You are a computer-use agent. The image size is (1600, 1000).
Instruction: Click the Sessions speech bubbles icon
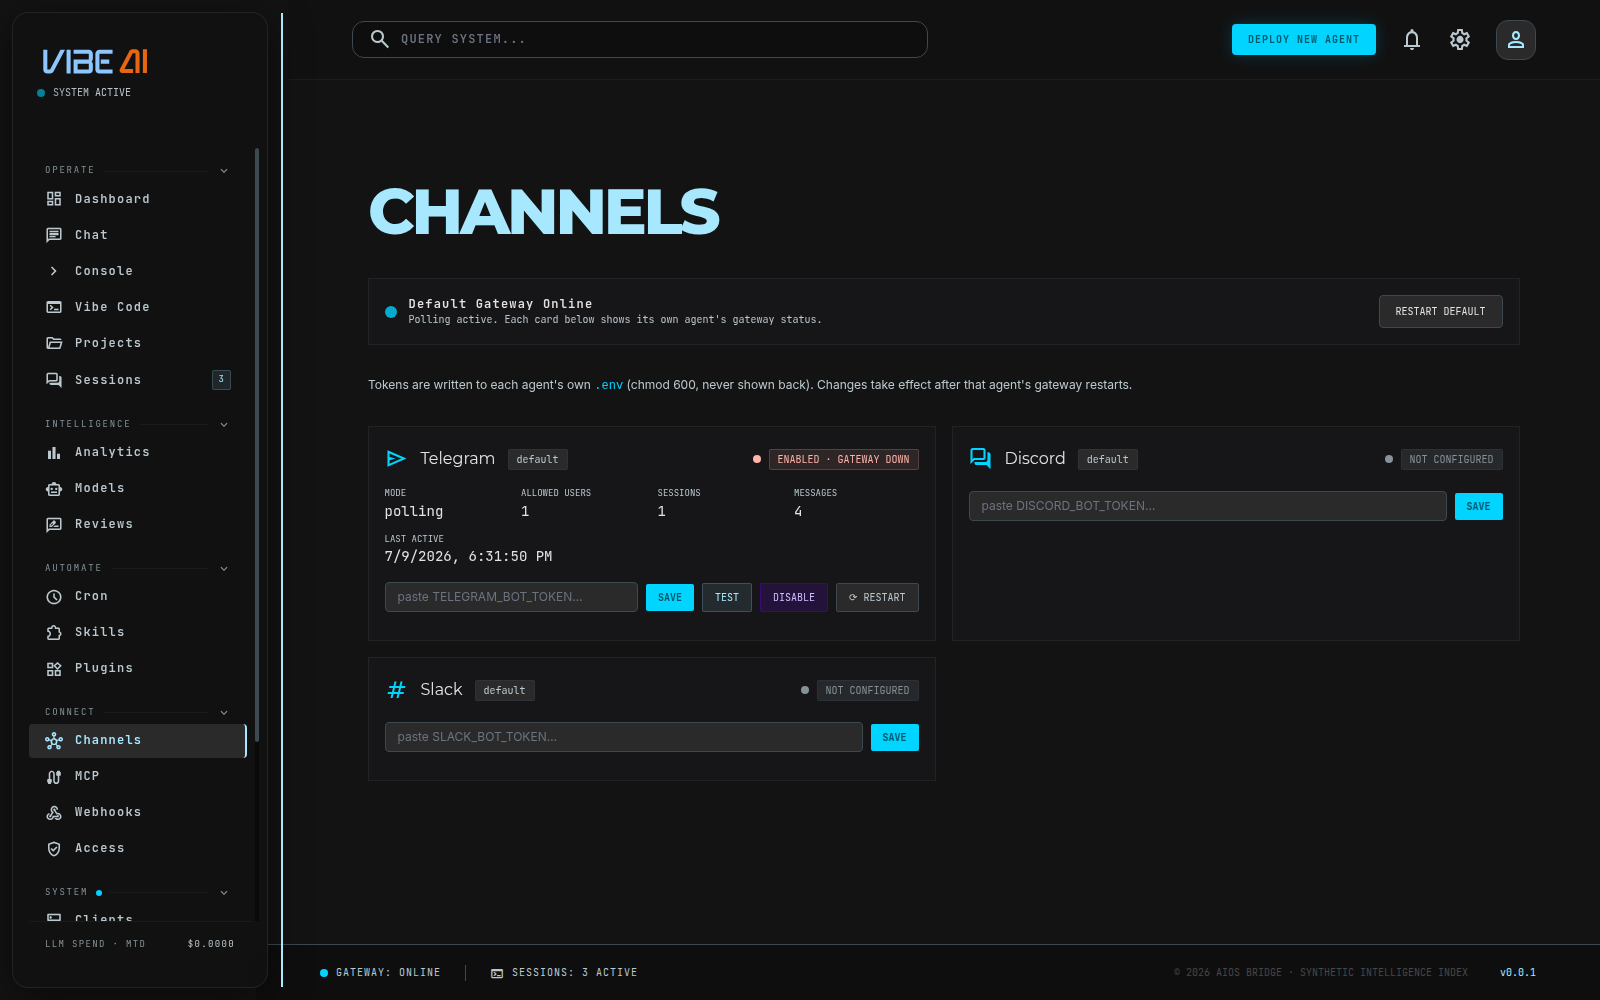click(x=54, y=380)
